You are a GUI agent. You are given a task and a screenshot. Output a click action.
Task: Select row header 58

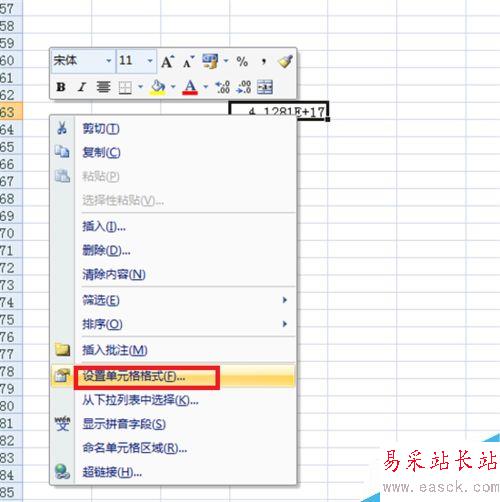pyautogui.click(x=11, y=26)
